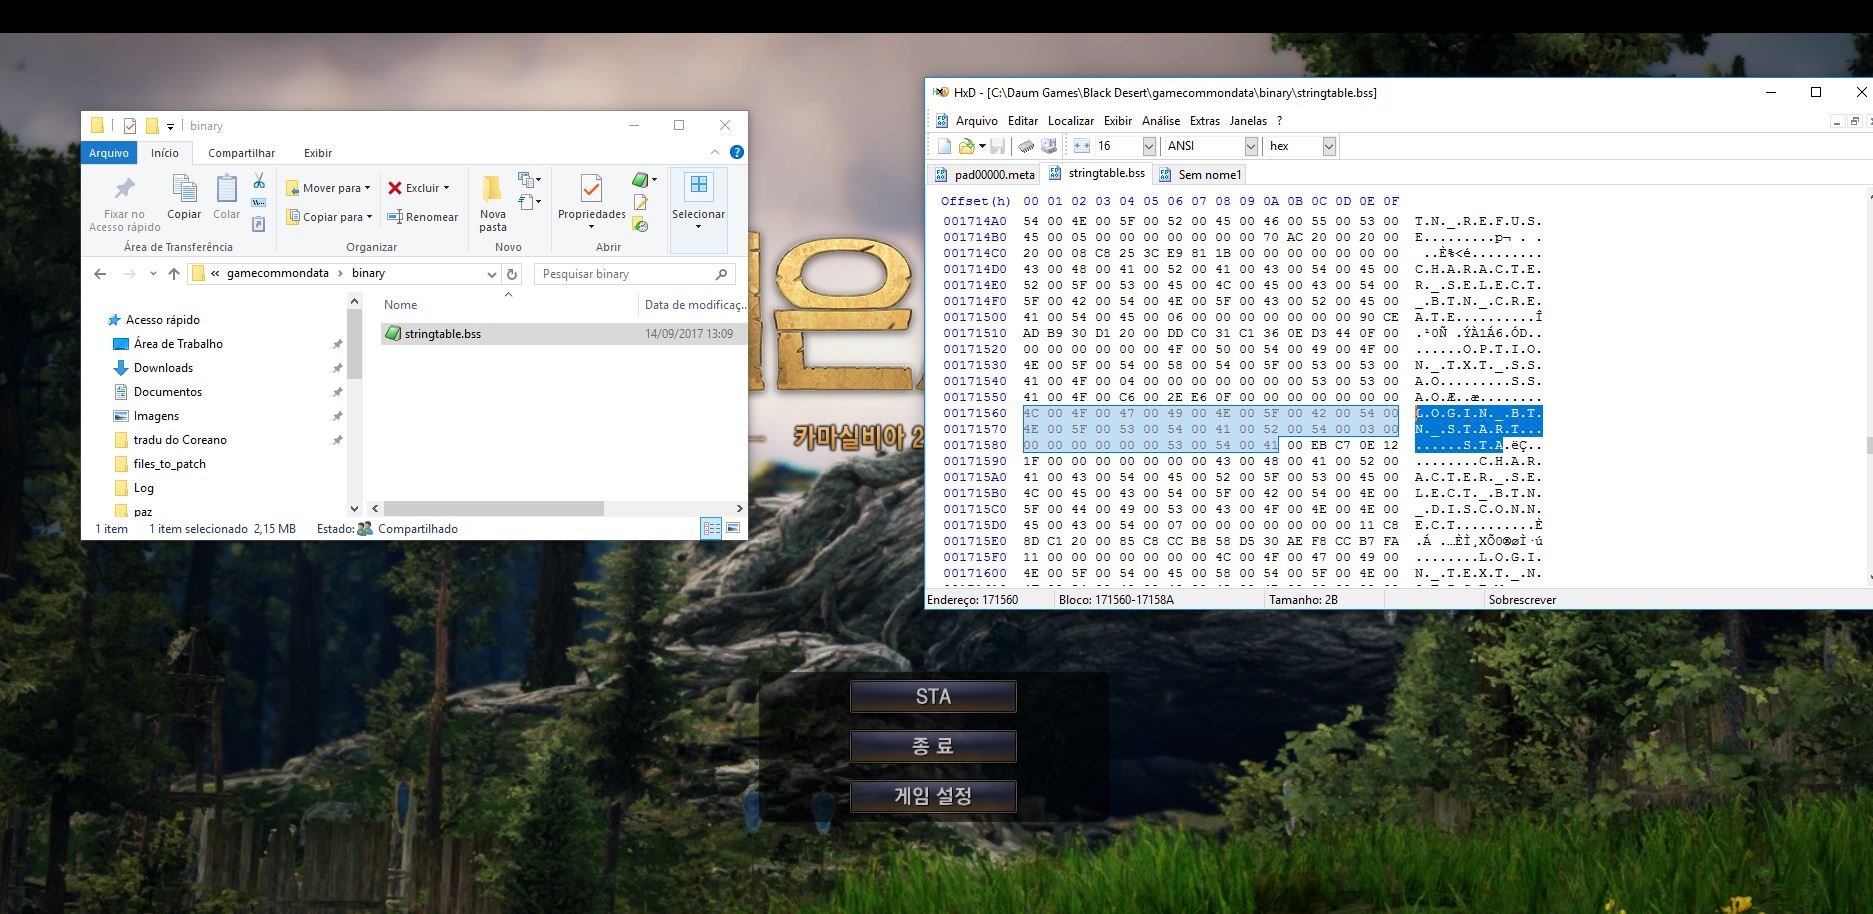Click the STA button in game
Viewport: 1873px width, 914px height.
[933, 697]
